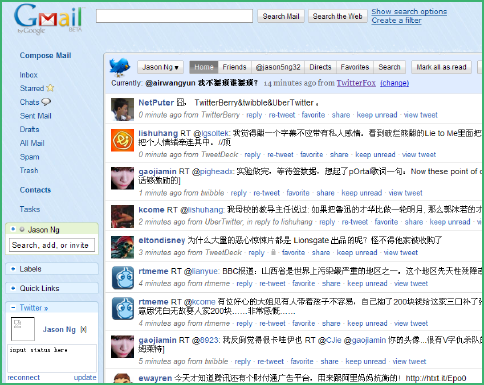Click favorite on eltondisney's tweet
Viewport: 484px width, 385px height.
[x=293, y=253]
